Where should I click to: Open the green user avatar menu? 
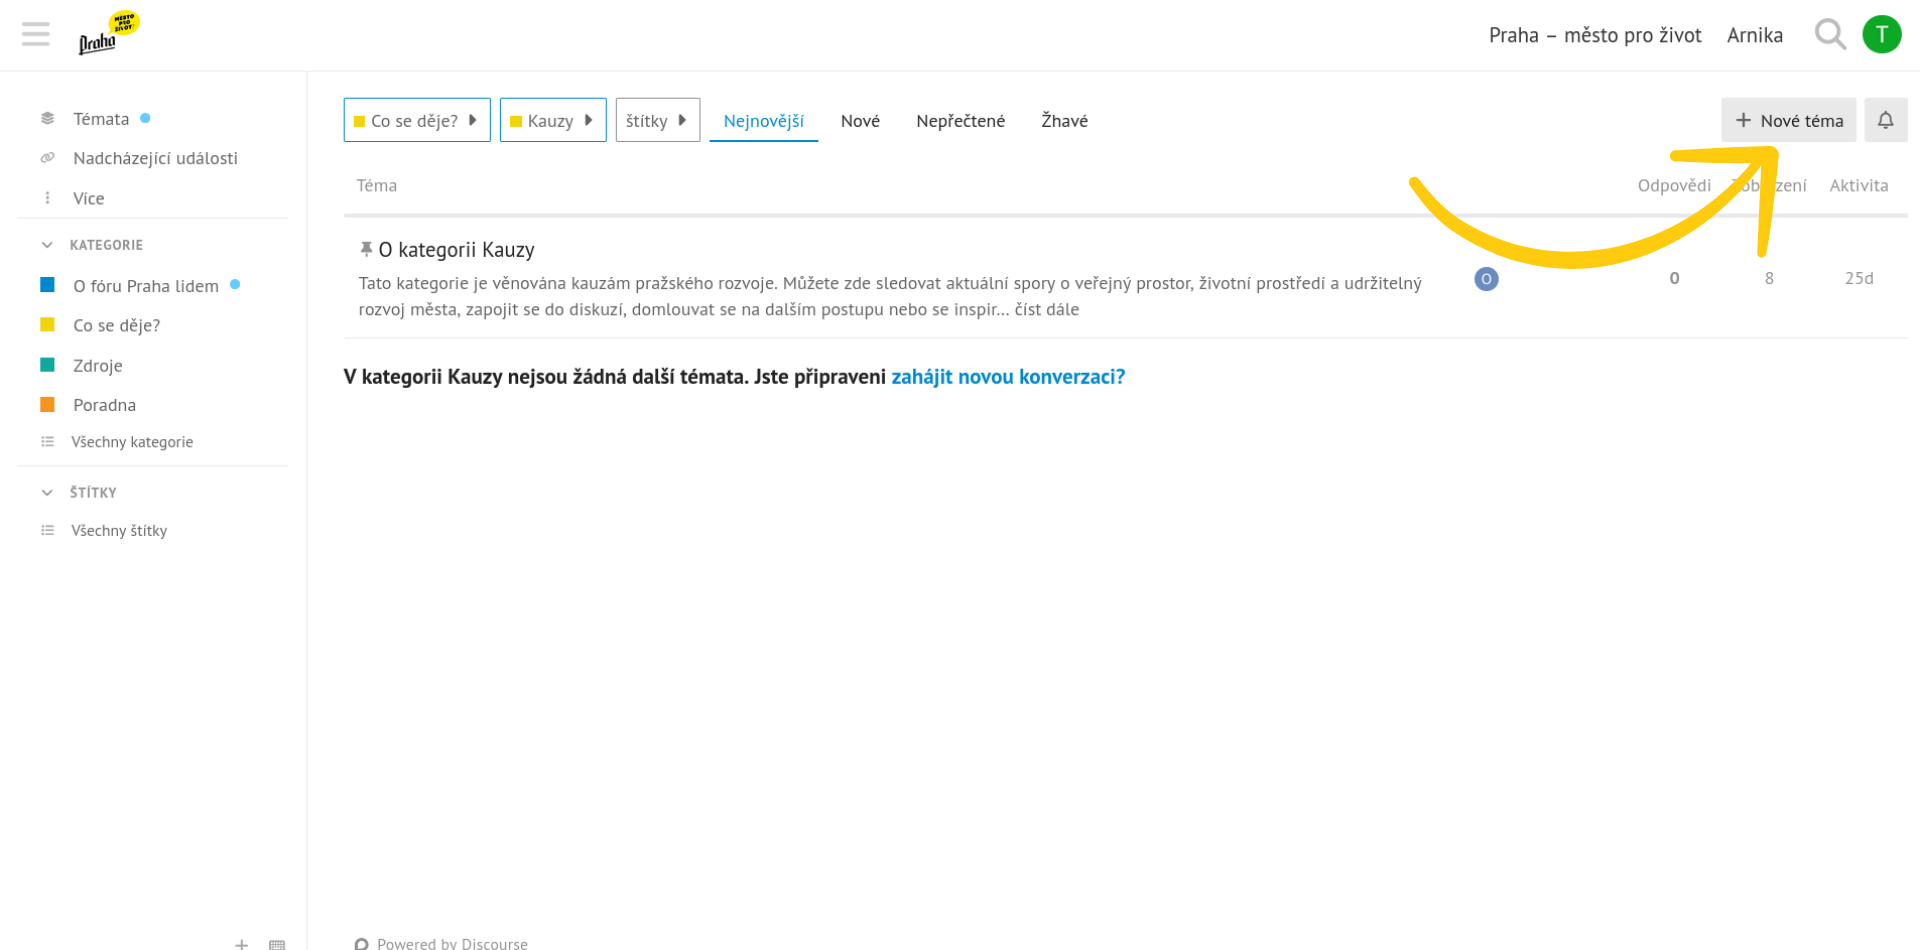click(1881, 35)
